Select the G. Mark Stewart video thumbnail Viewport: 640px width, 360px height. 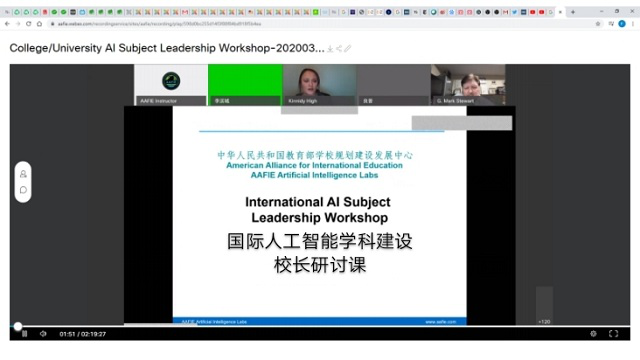[468, 85]
